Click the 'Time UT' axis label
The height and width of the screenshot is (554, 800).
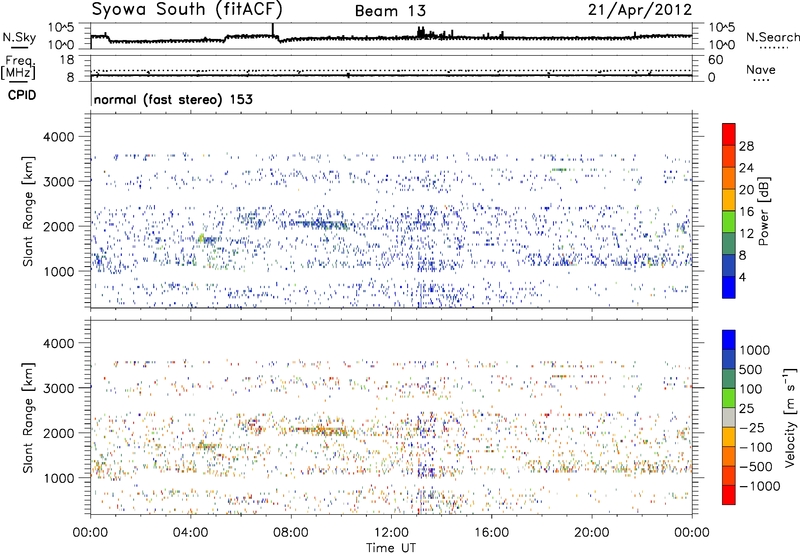[x=391, y=547]
